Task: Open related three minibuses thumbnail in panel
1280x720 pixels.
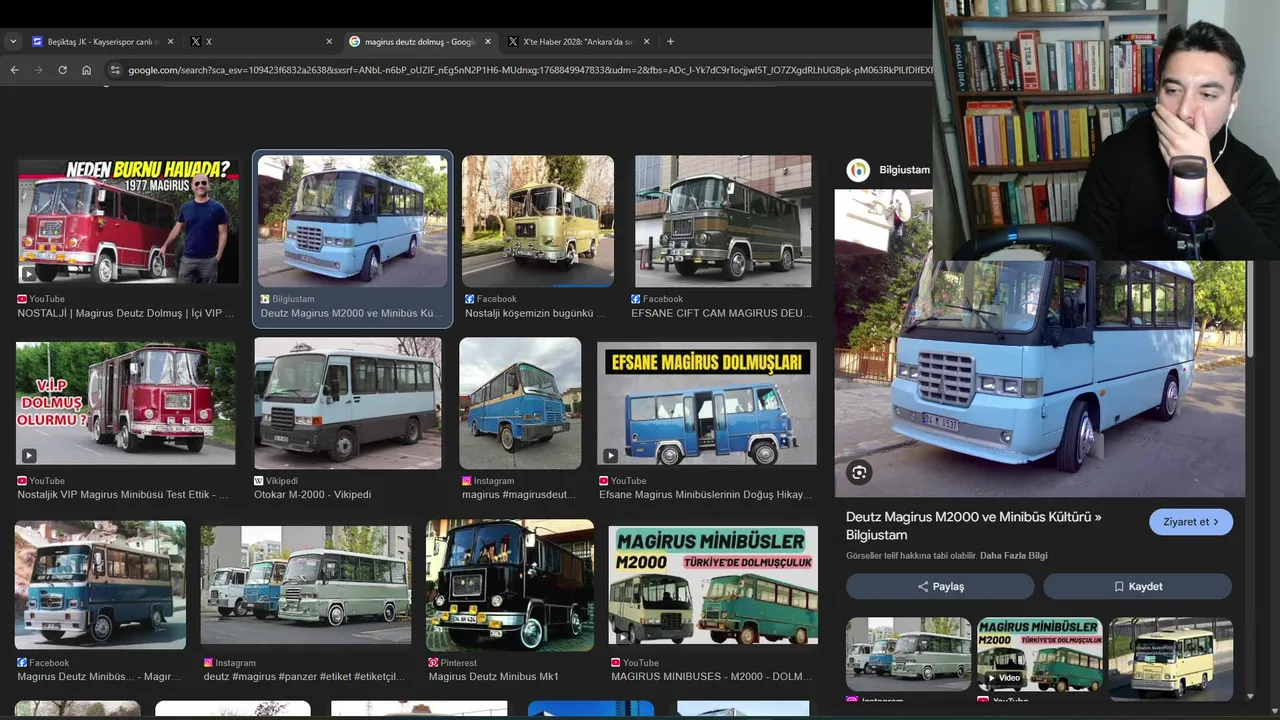Action: 908,654
